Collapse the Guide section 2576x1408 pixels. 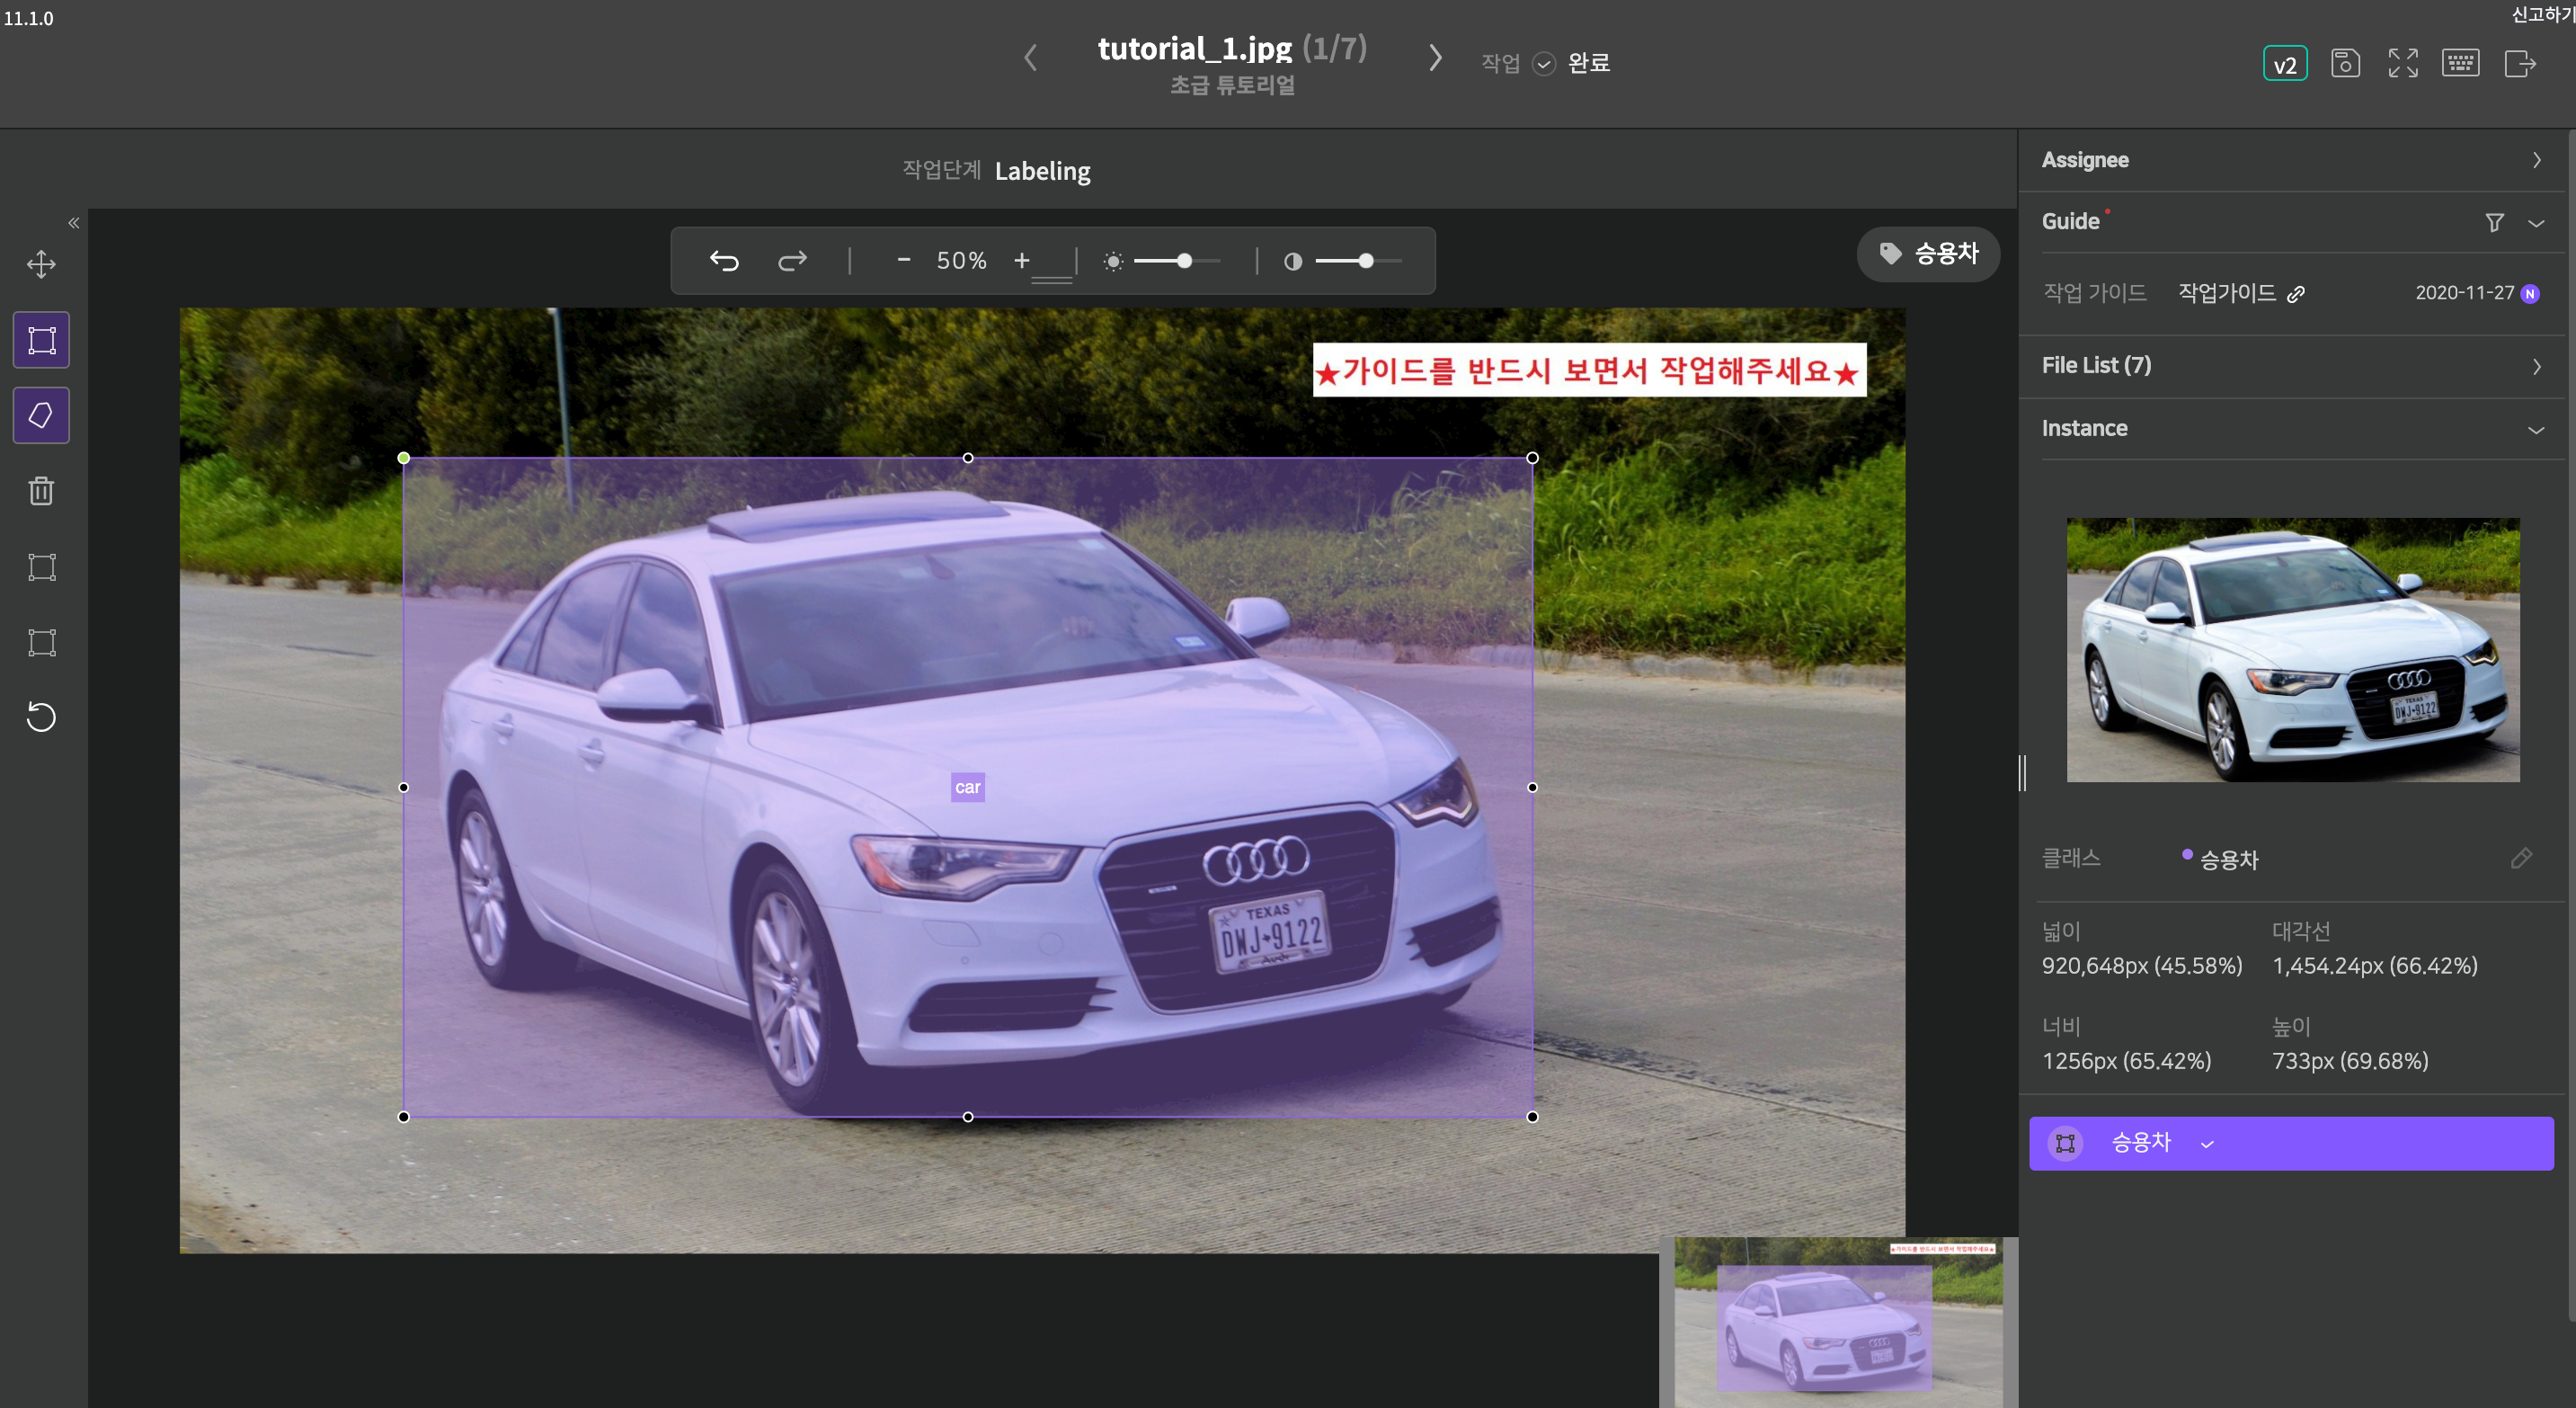tap(2536, 222)
